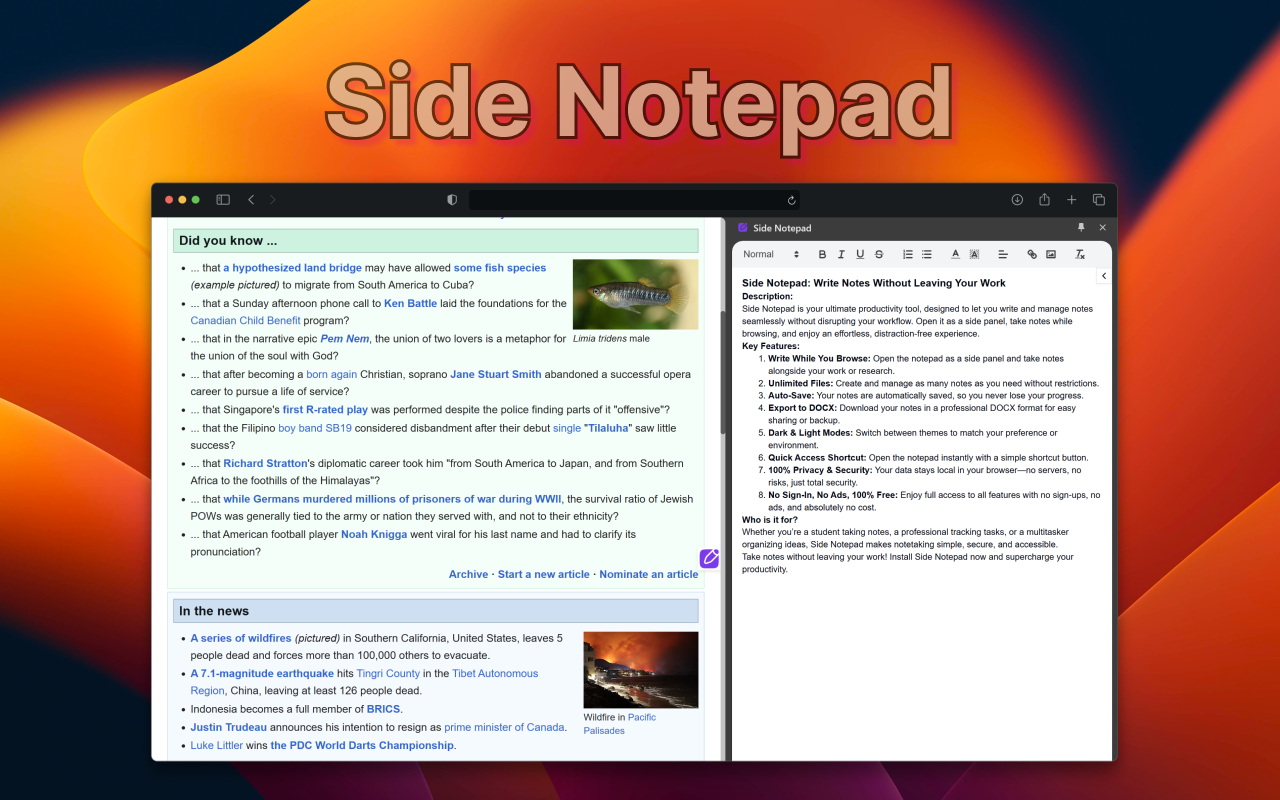Show Safari sidebar
The image size is (1280, 800).
222,199
